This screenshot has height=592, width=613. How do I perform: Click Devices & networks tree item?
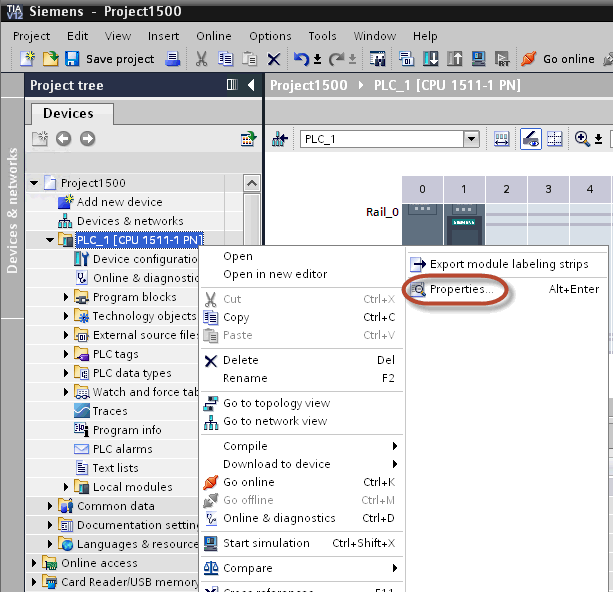point(130,221)
